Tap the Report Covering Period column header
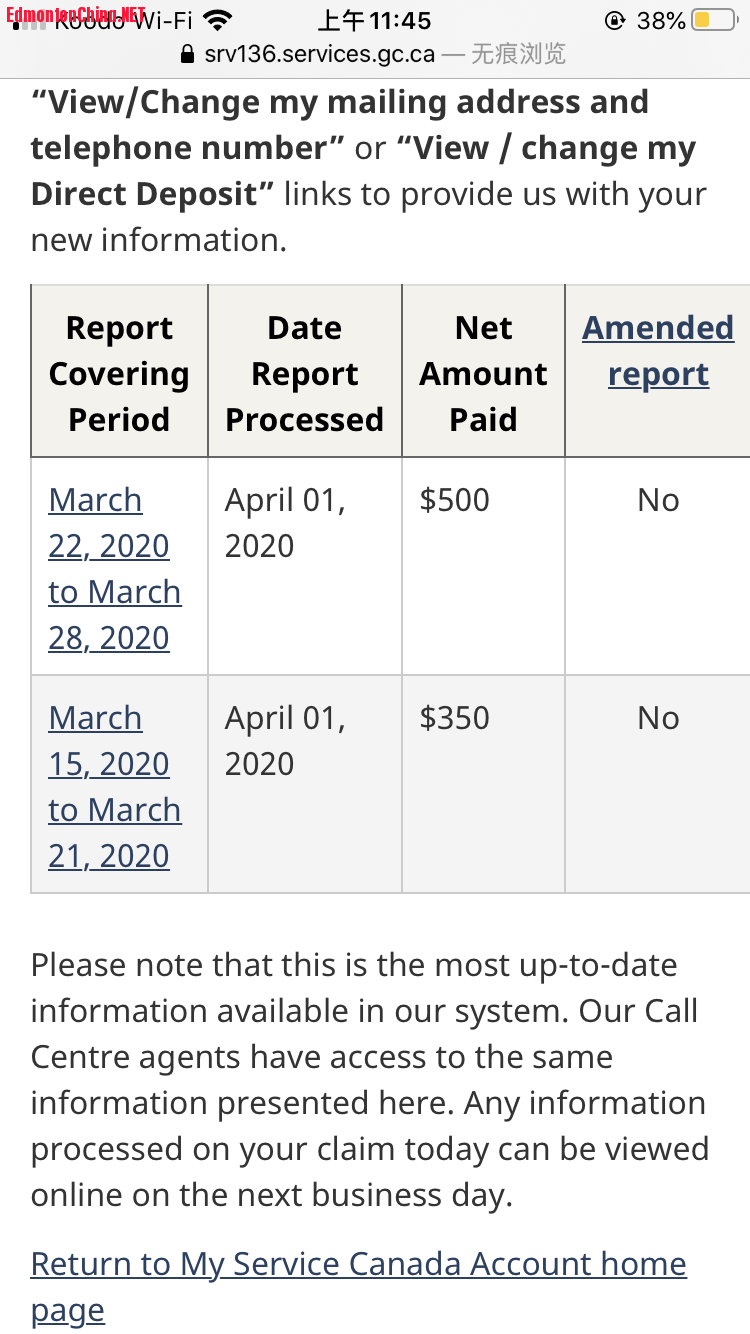This screenshot has width=750, height=1334. pos(119,373)
